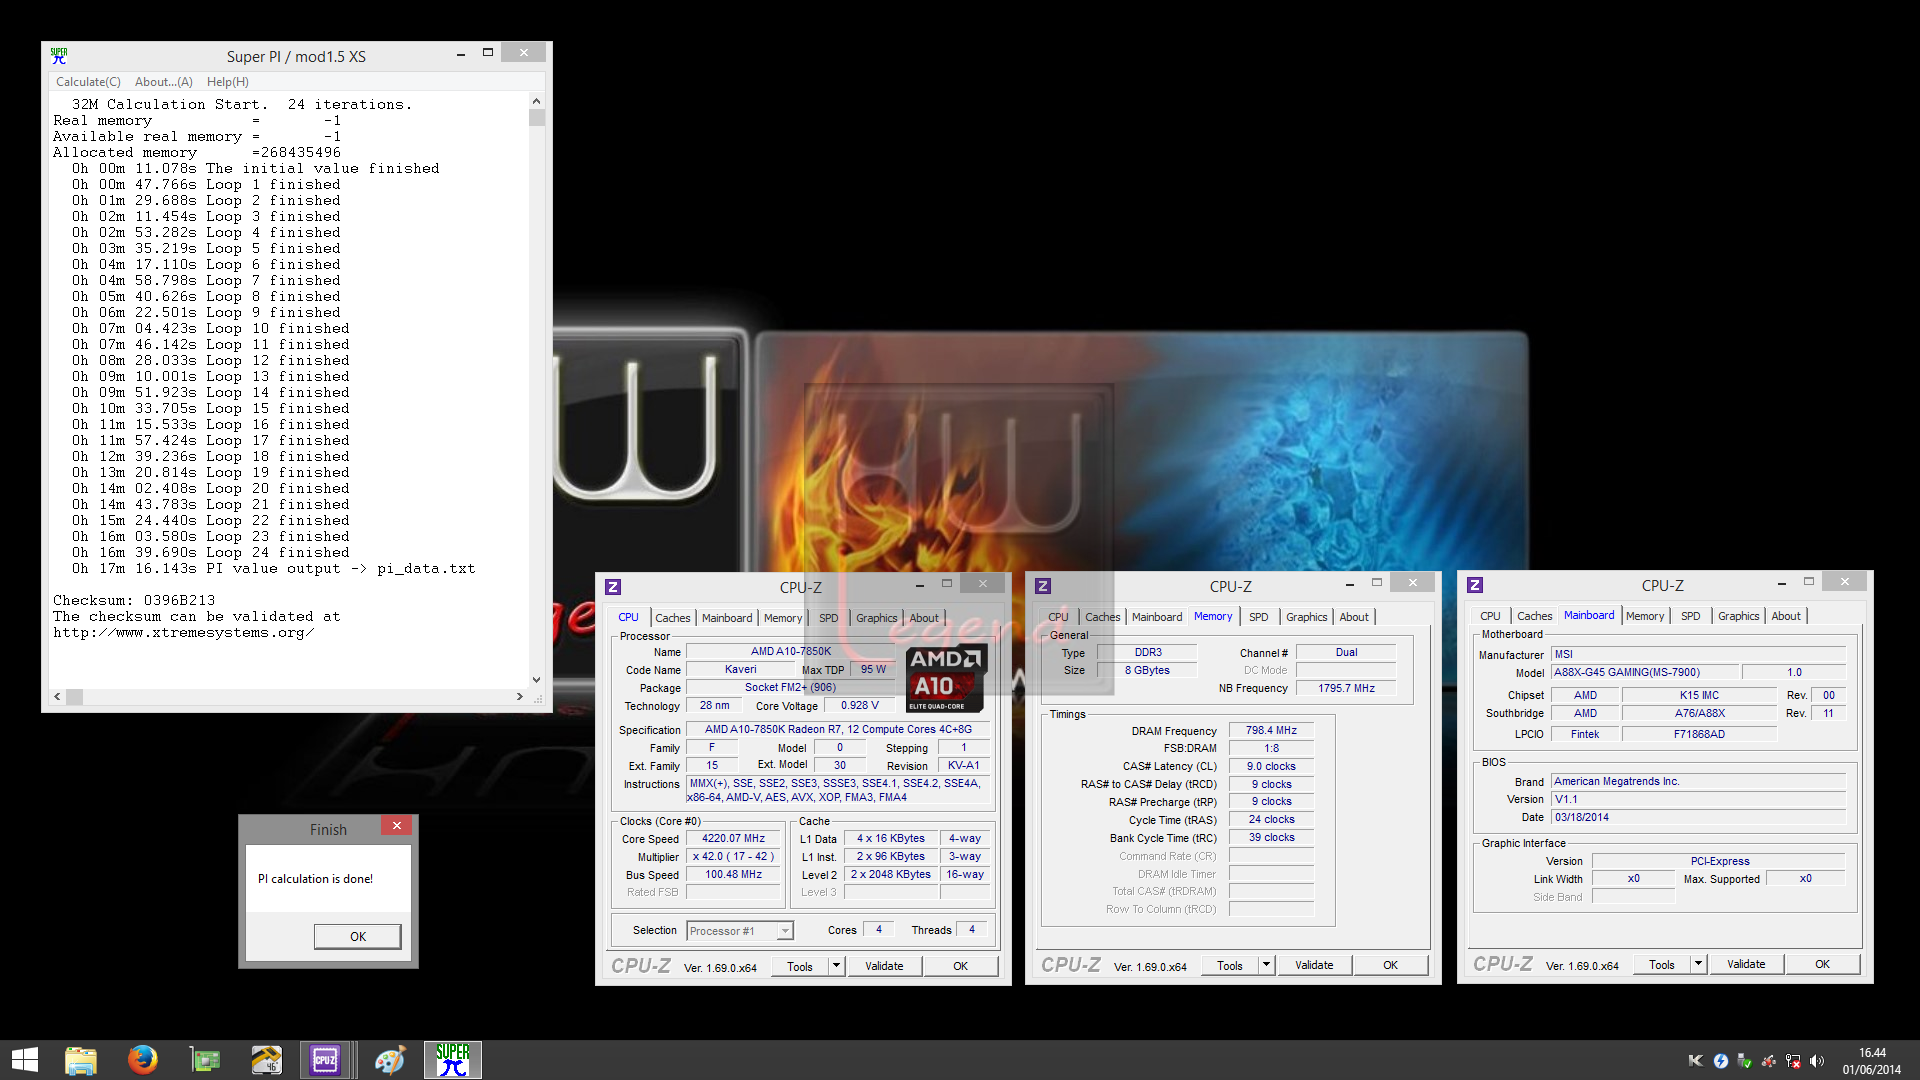Click the BIOS date 03/18/2014
This screenshot has height=1080, width=1920.
point(1698,818)
